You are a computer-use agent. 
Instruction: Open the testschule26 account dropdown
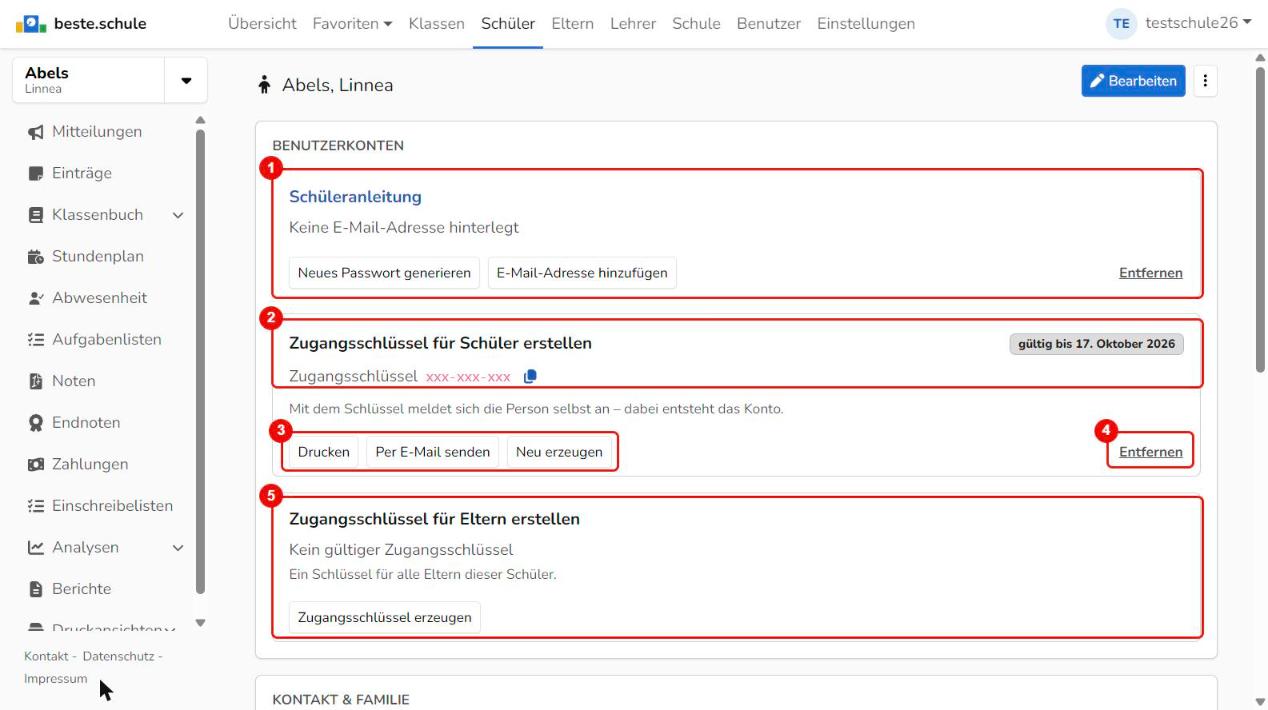click(x=1198, y=23)
